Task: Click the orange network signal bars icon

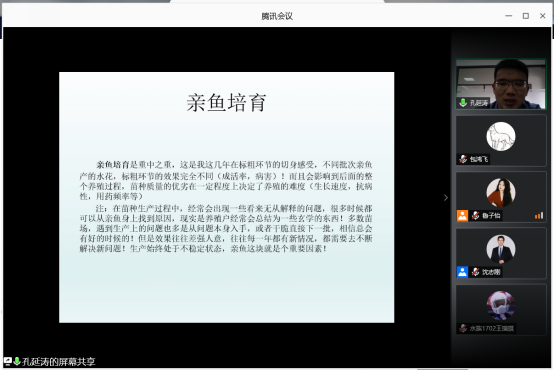Action: click(538, 216)
